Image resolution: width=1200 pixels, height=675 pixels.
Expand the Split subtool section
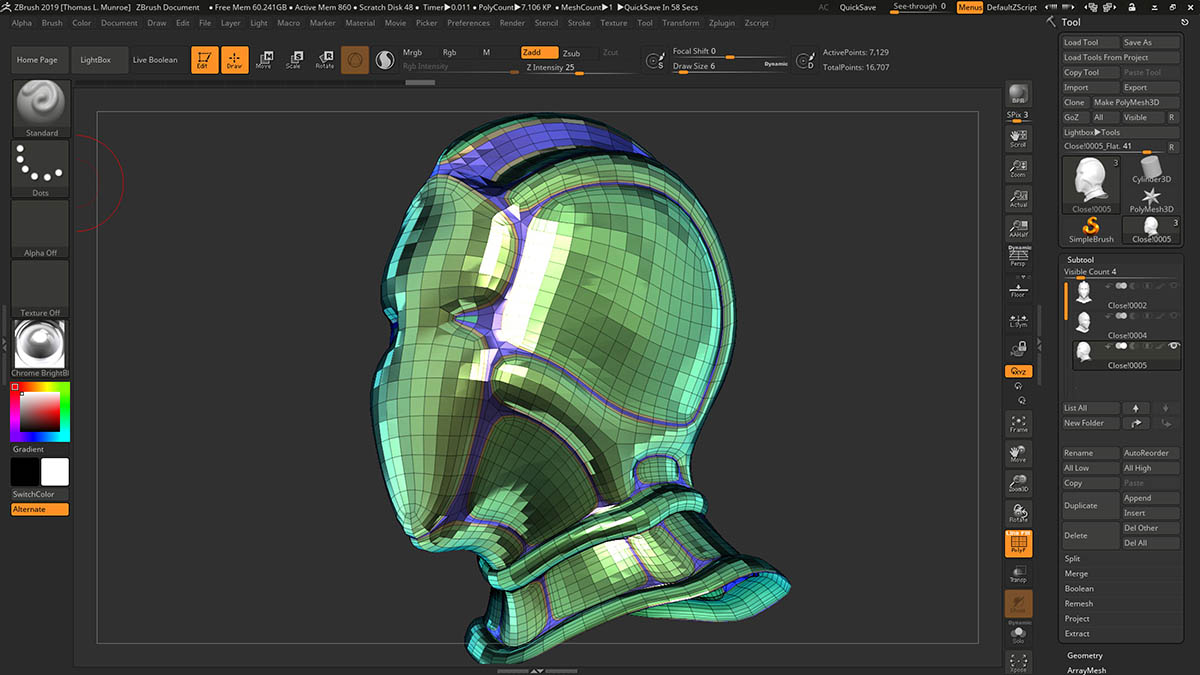[x=1073, y=559]
